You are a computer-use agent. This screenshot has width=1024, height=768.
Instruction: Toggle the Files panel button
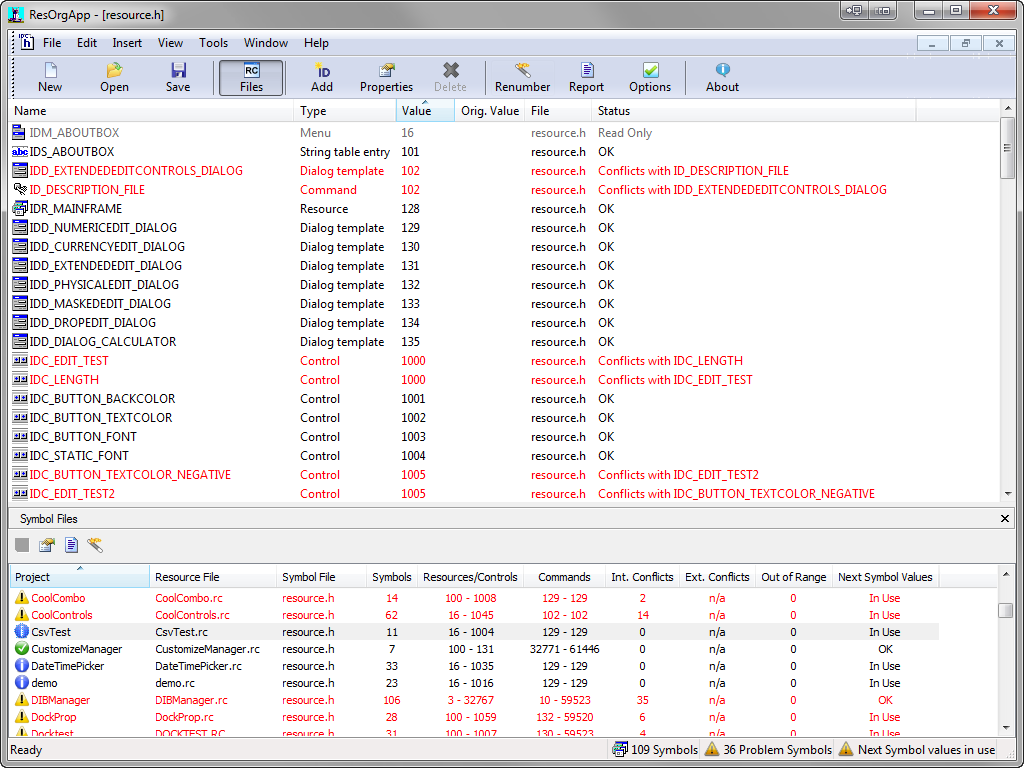pyautogui.click(x=251, y=77)
